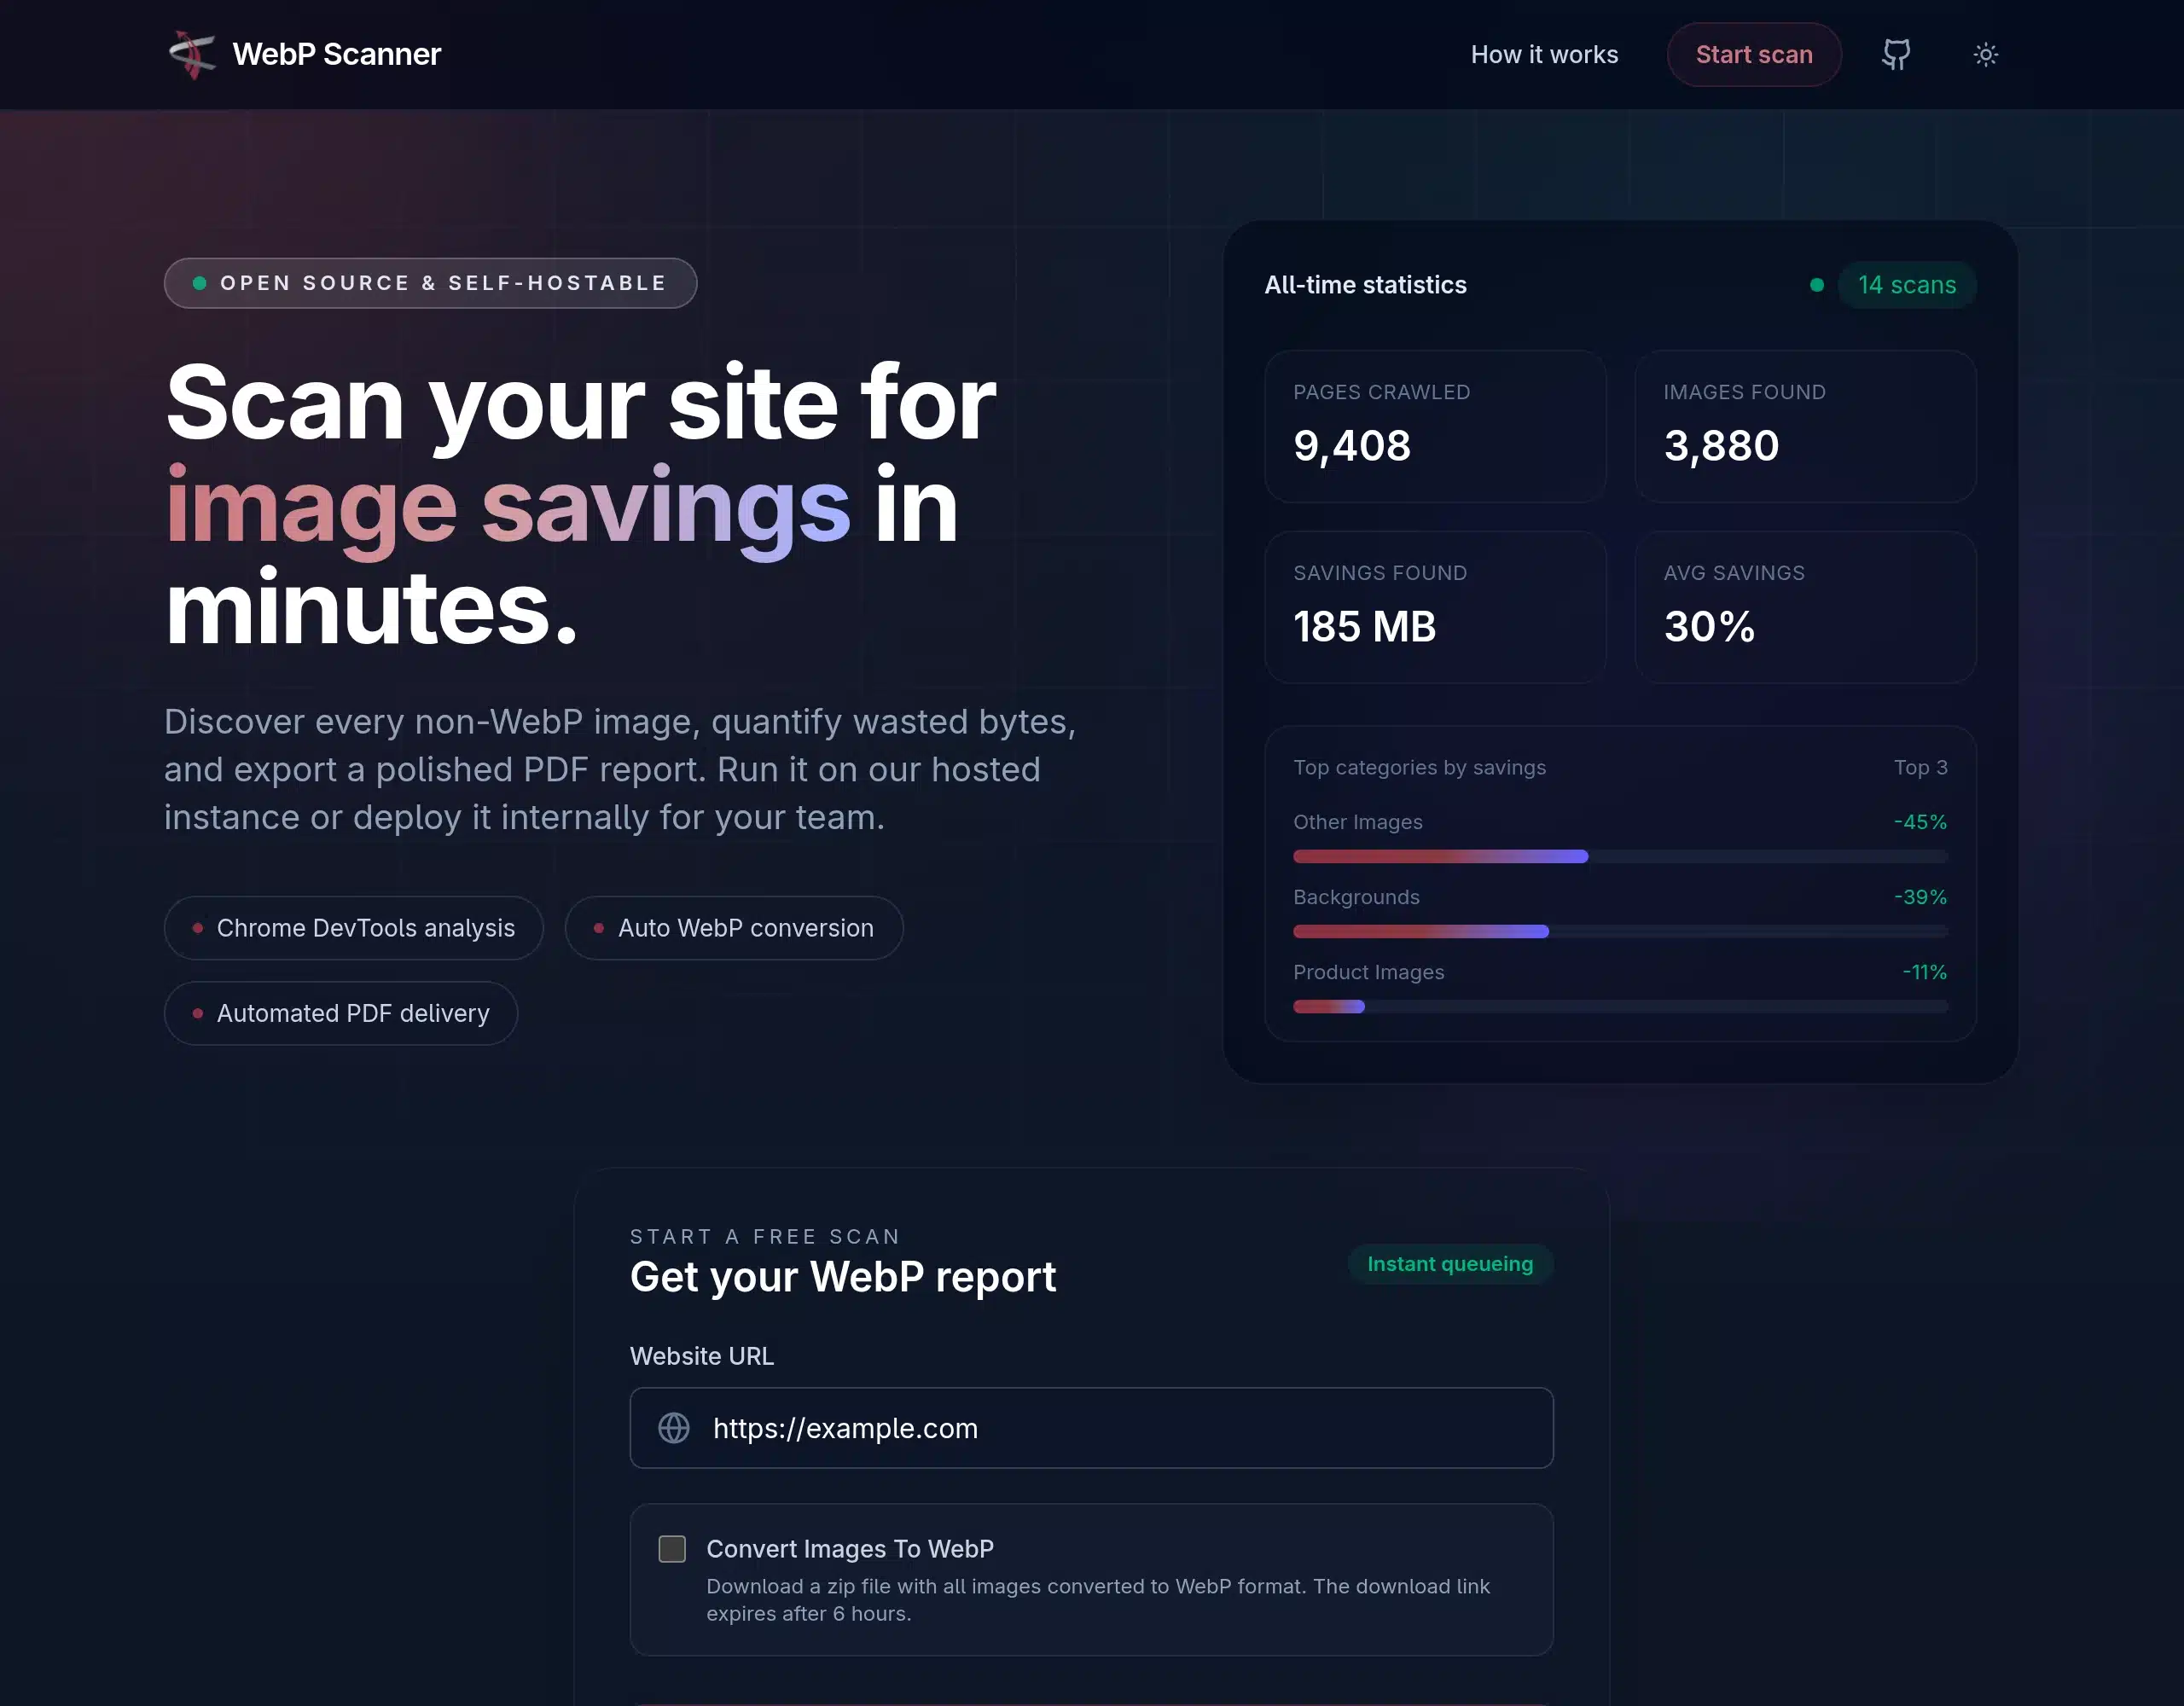Click the green status dot beside 14 scans
The width and height of the screenshot is (2184, 1706).
click(x=1816, y=285)
